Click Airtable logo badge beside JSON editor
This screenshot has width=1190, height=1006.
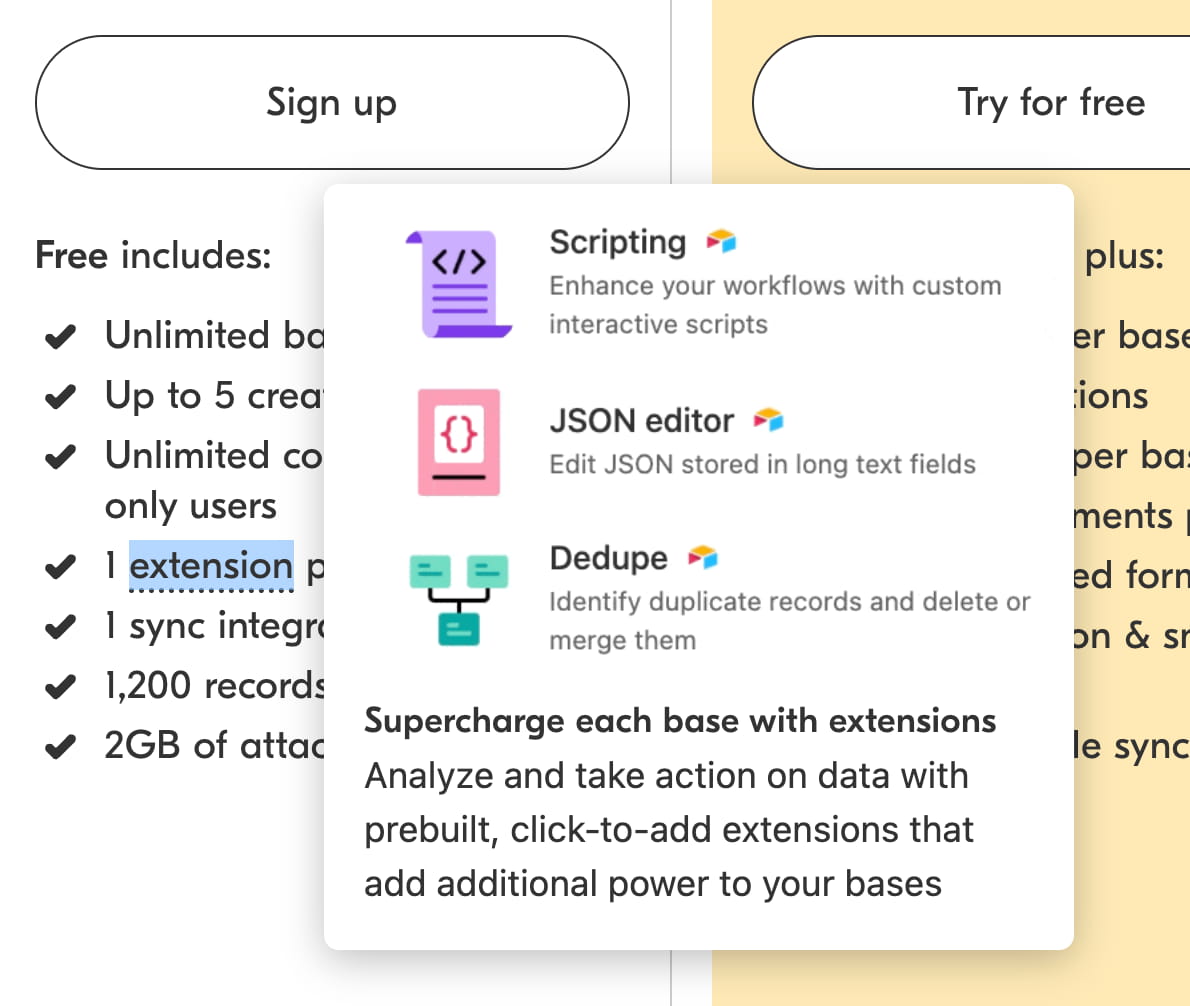(768, 420)
